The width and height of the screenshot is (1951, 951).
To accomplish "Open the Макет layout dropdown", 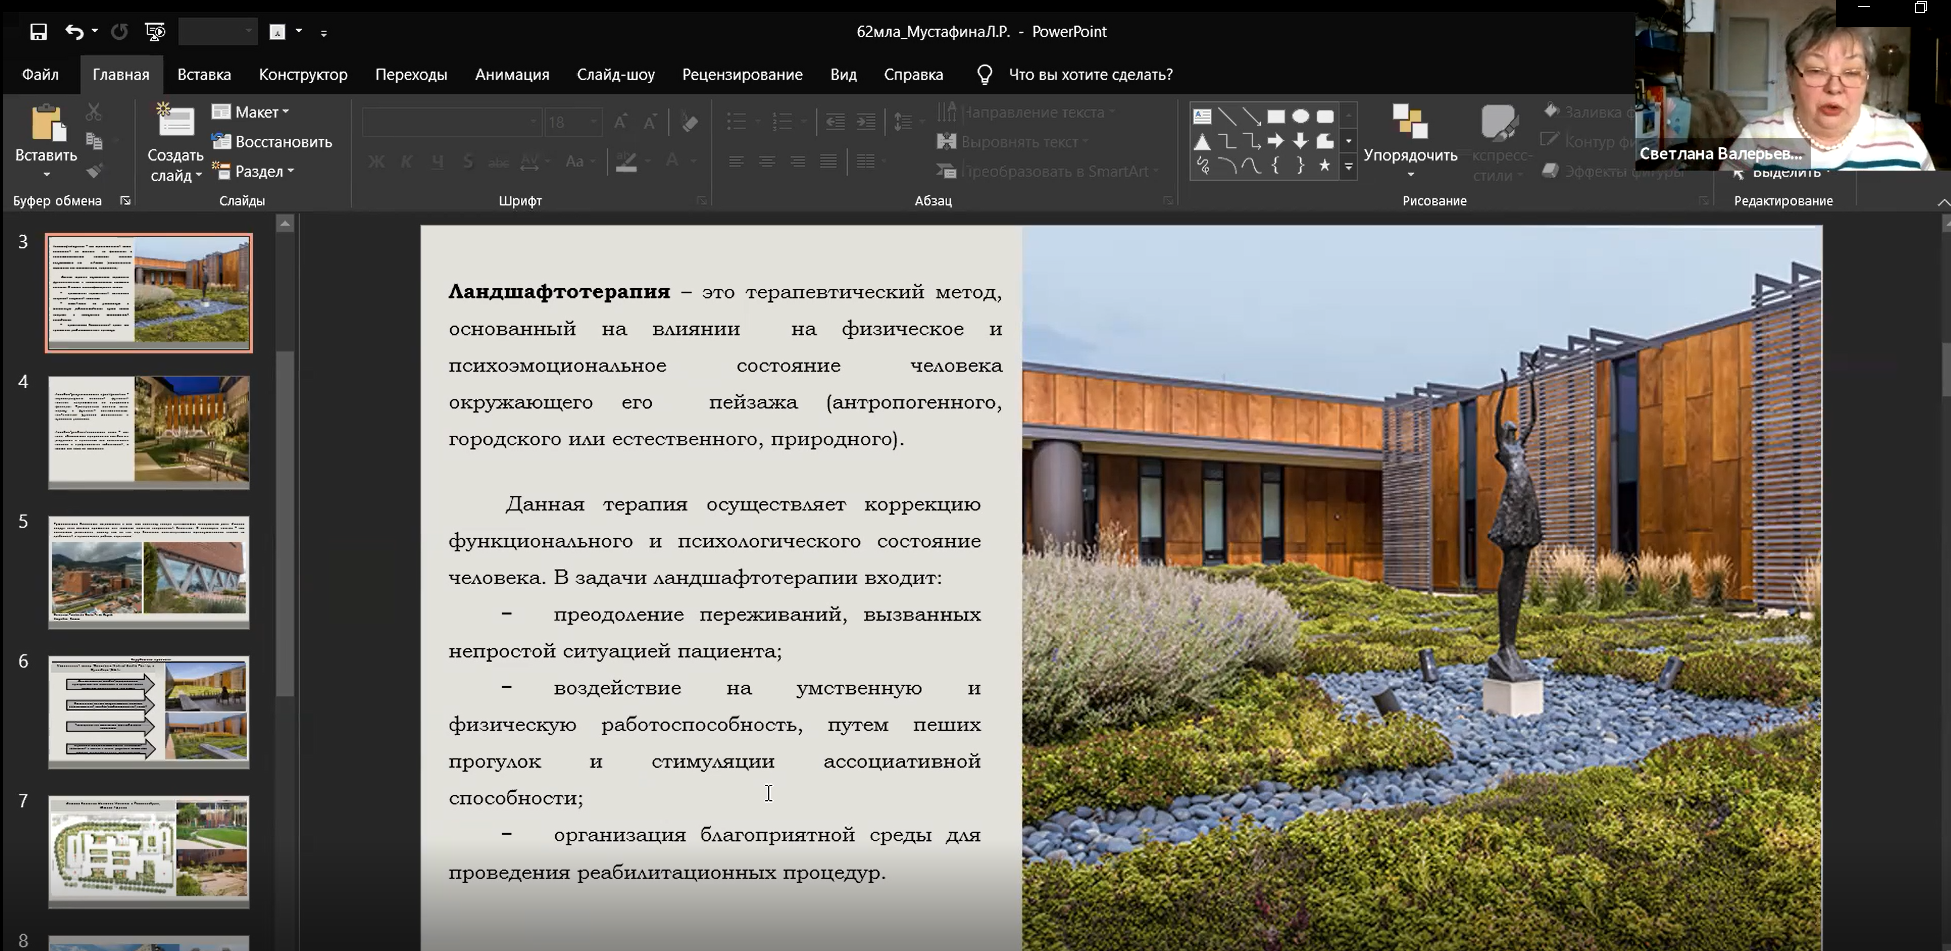I will click(251, 112).
